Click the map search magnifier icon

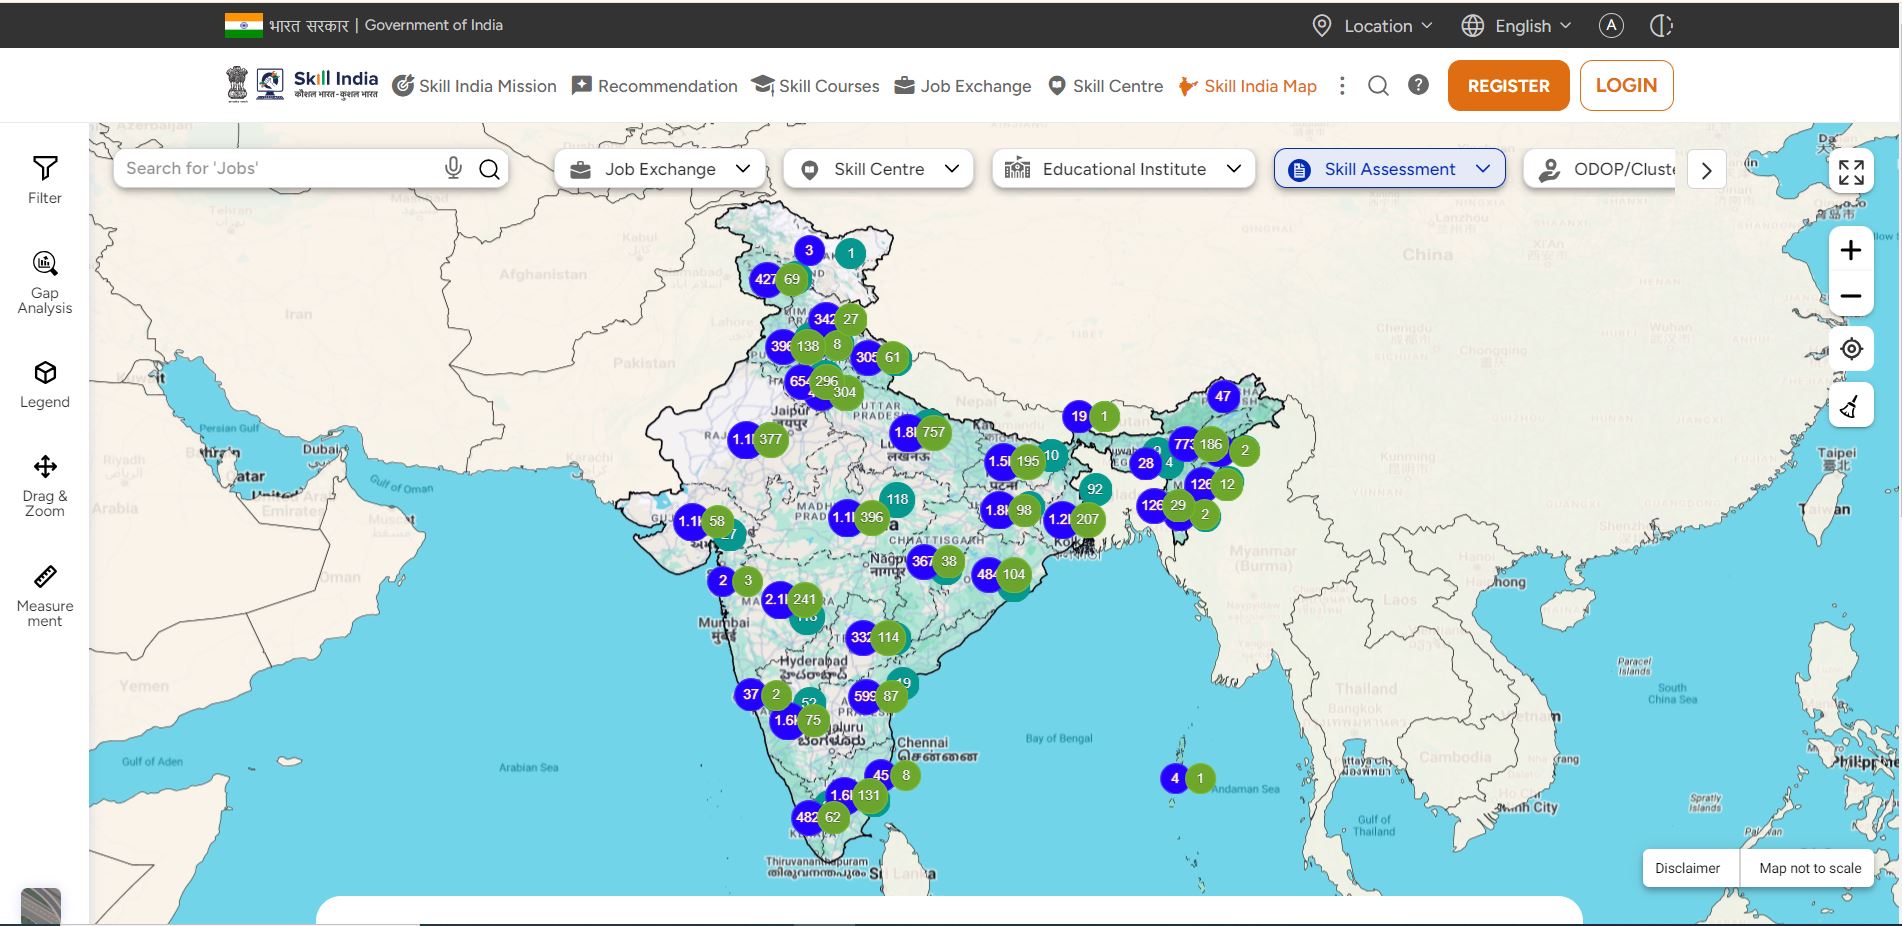click(489, 169)
